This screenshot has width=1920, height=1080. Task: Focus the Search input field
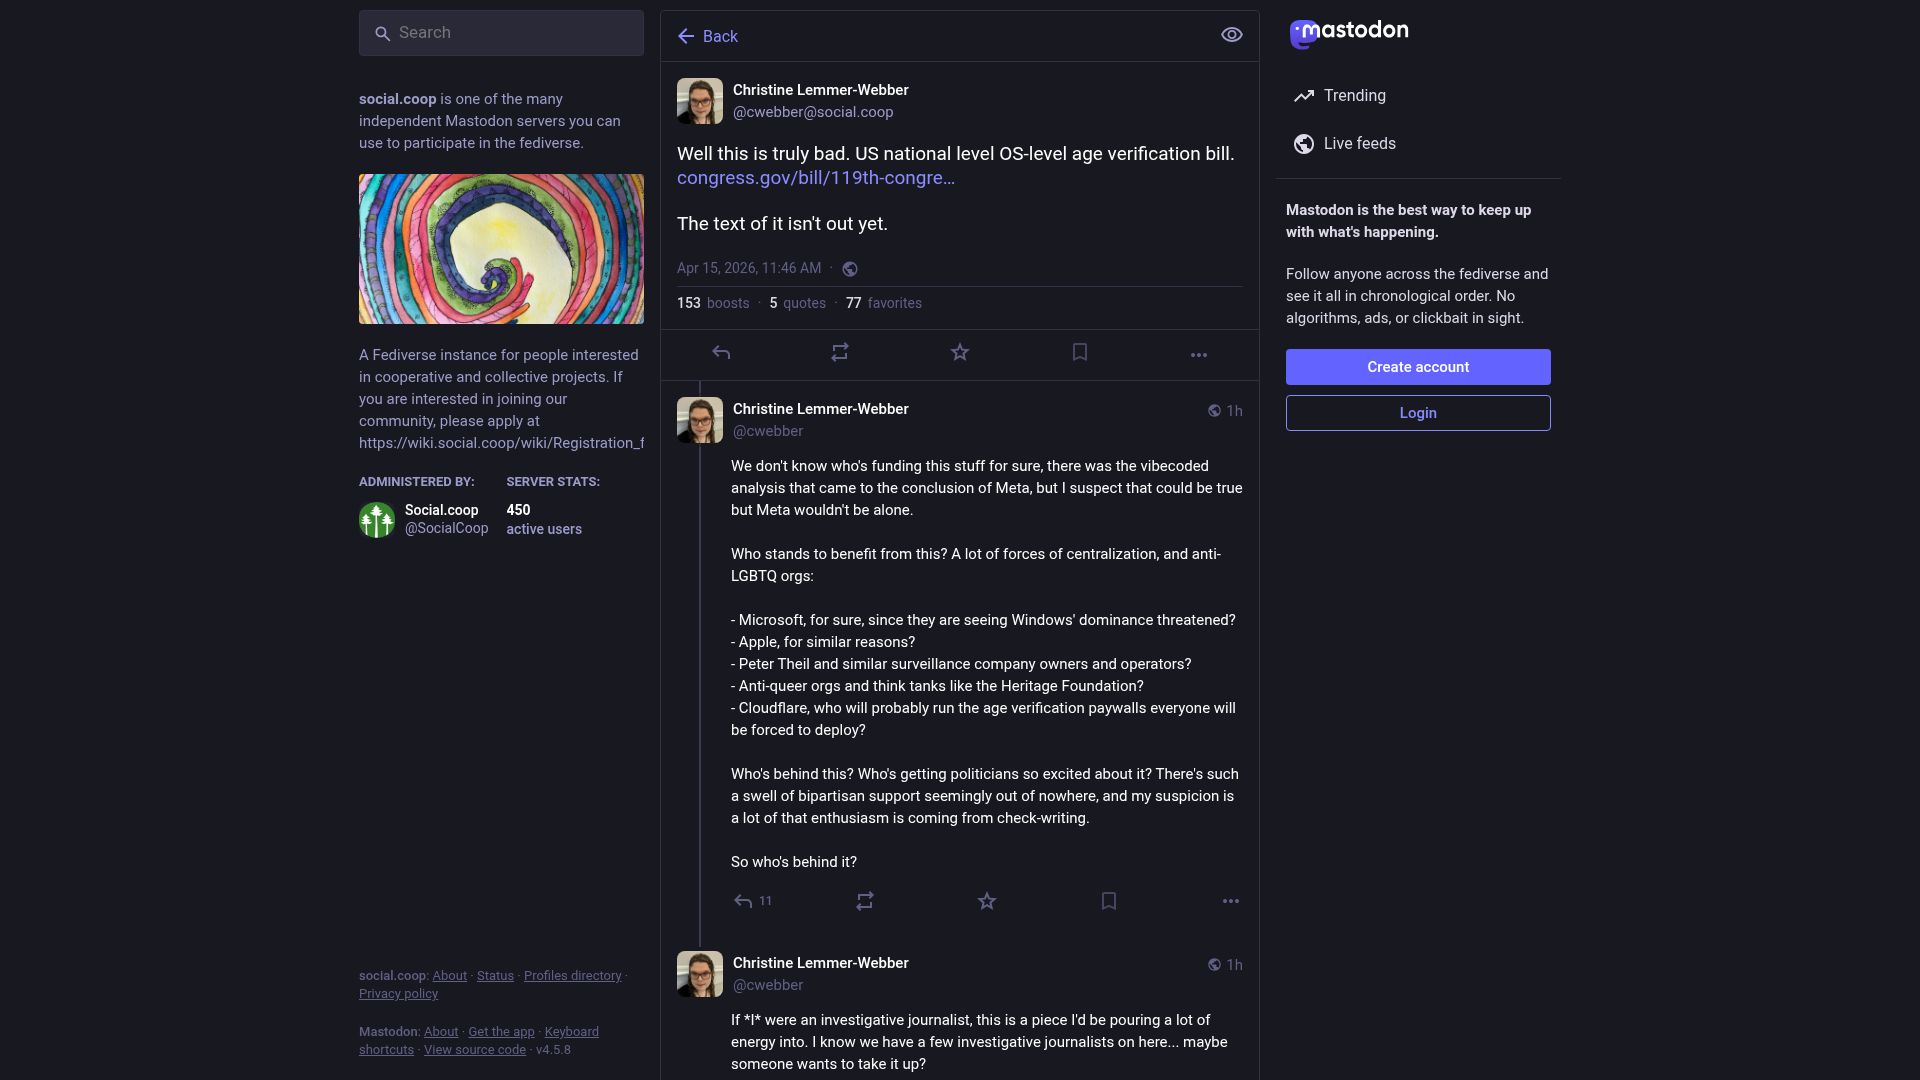pos(501,33)
